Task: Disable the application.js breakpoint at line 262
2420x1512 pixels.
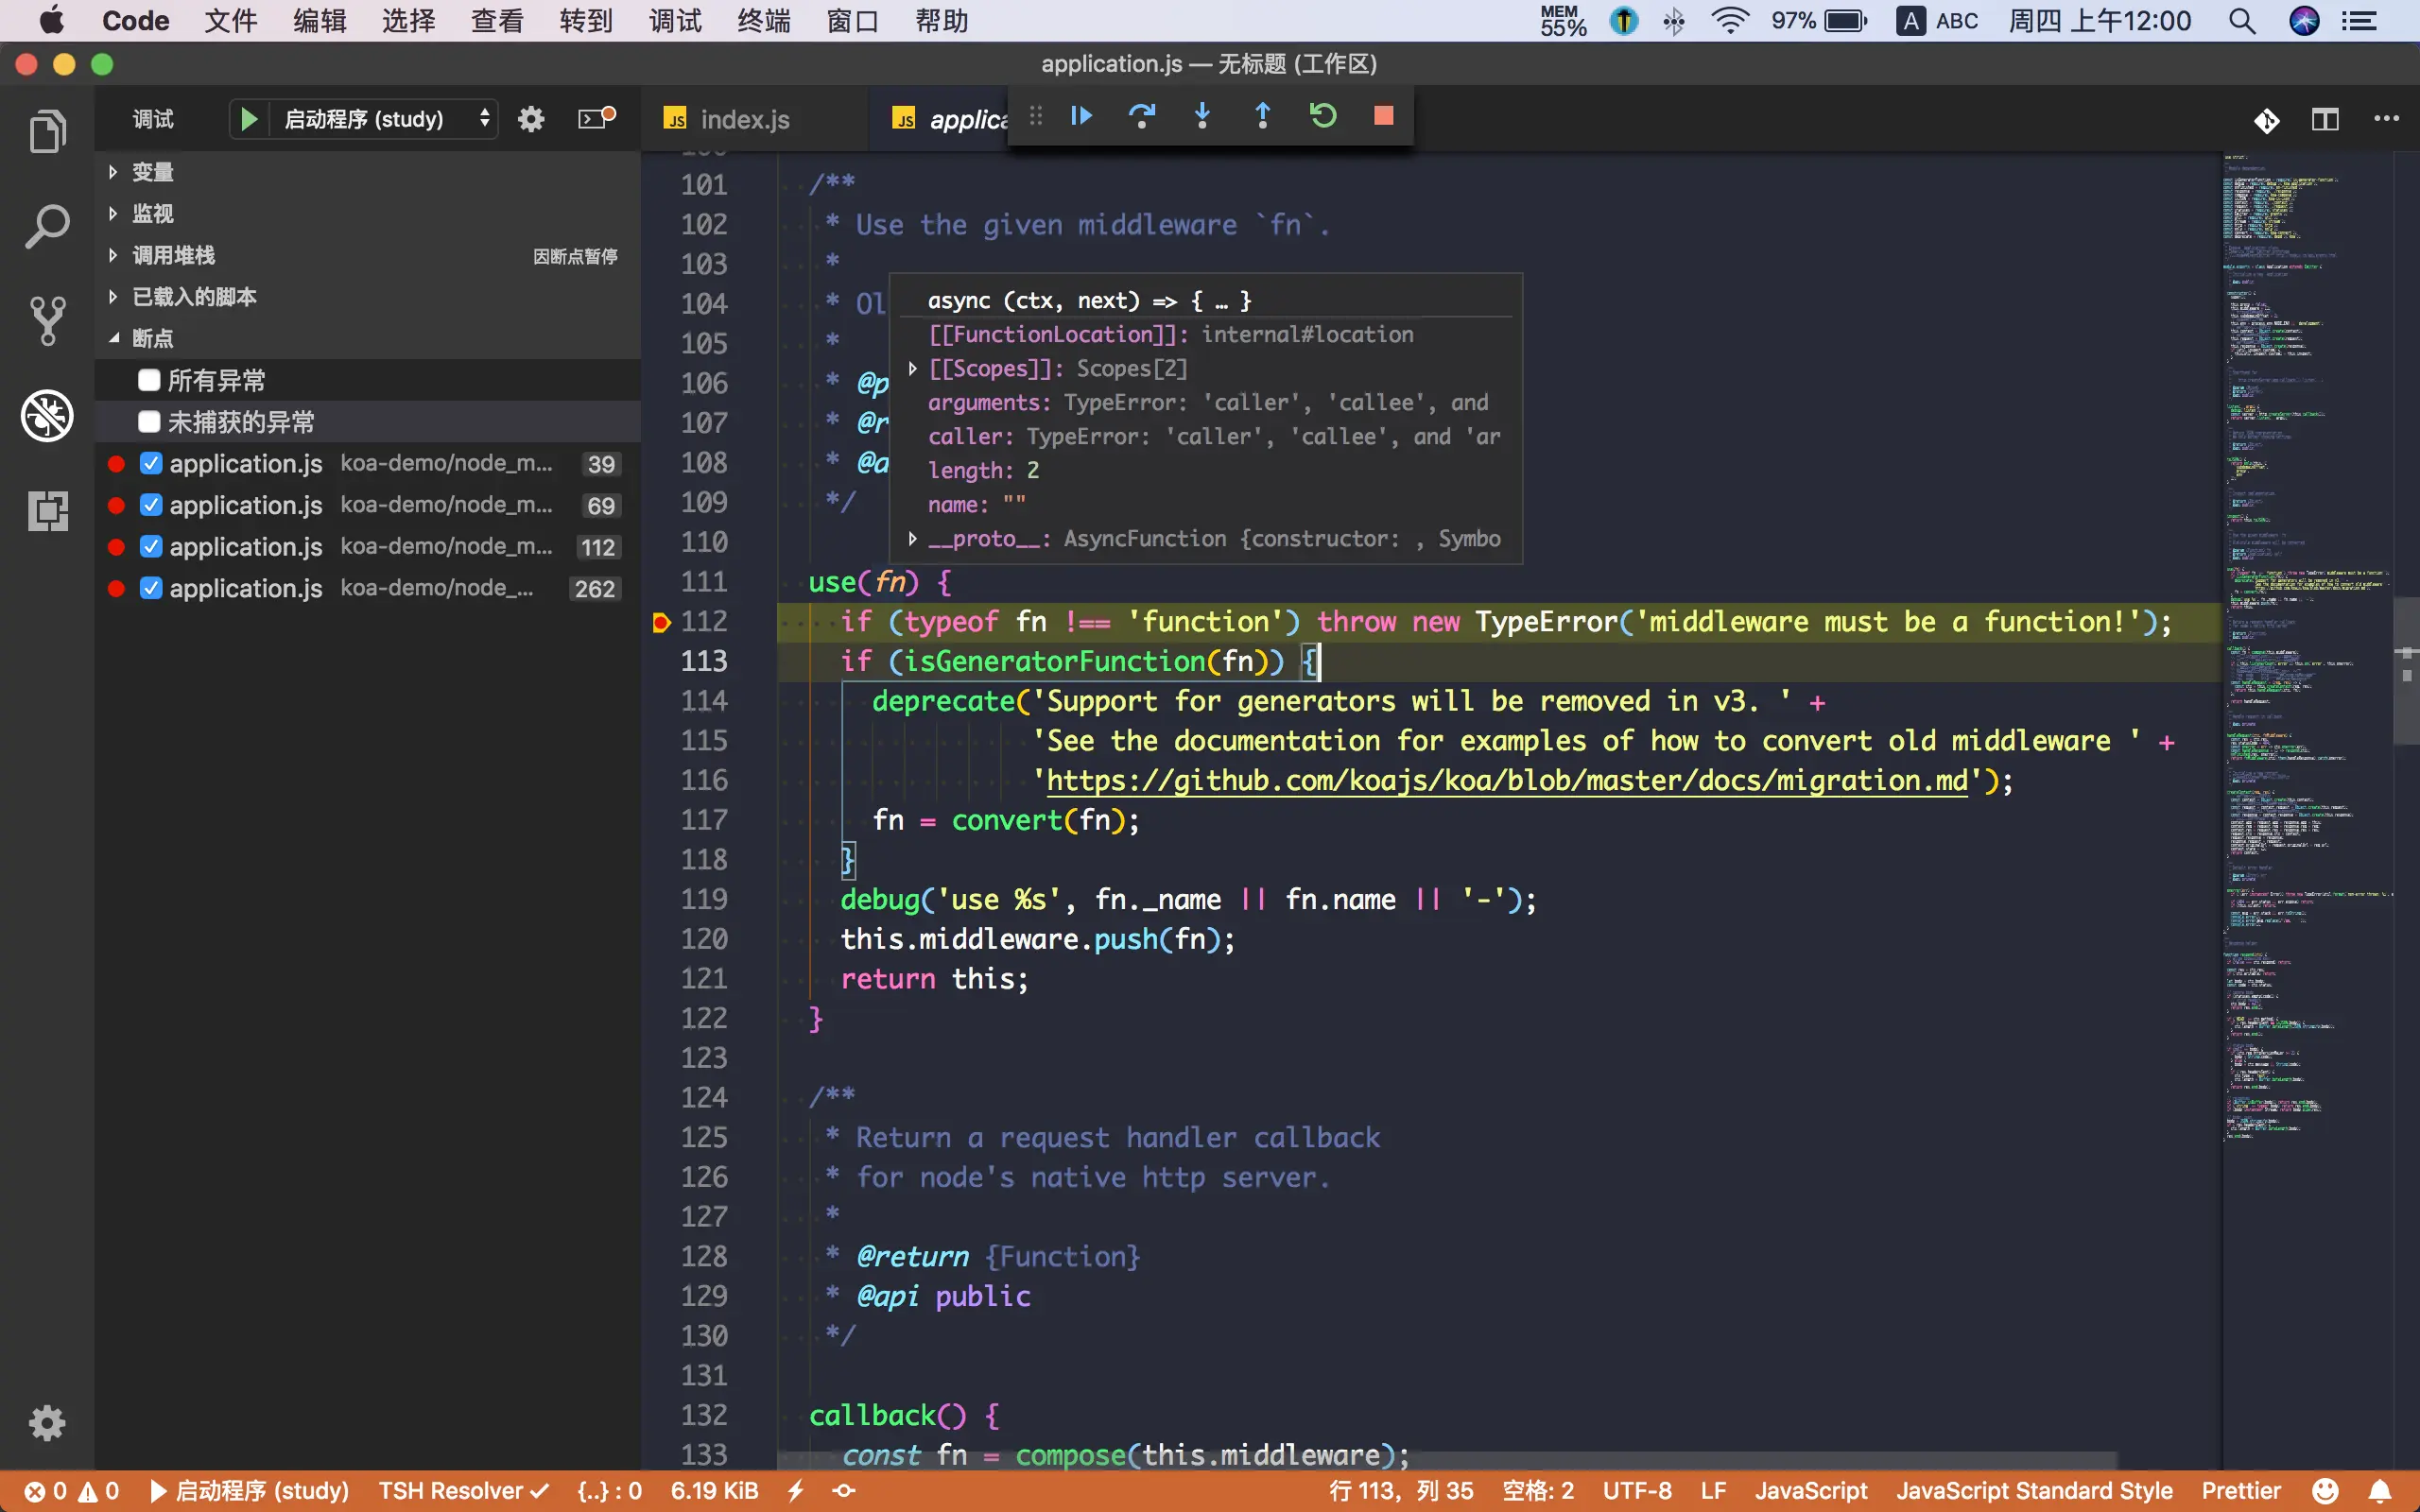Action: [151, 588]
